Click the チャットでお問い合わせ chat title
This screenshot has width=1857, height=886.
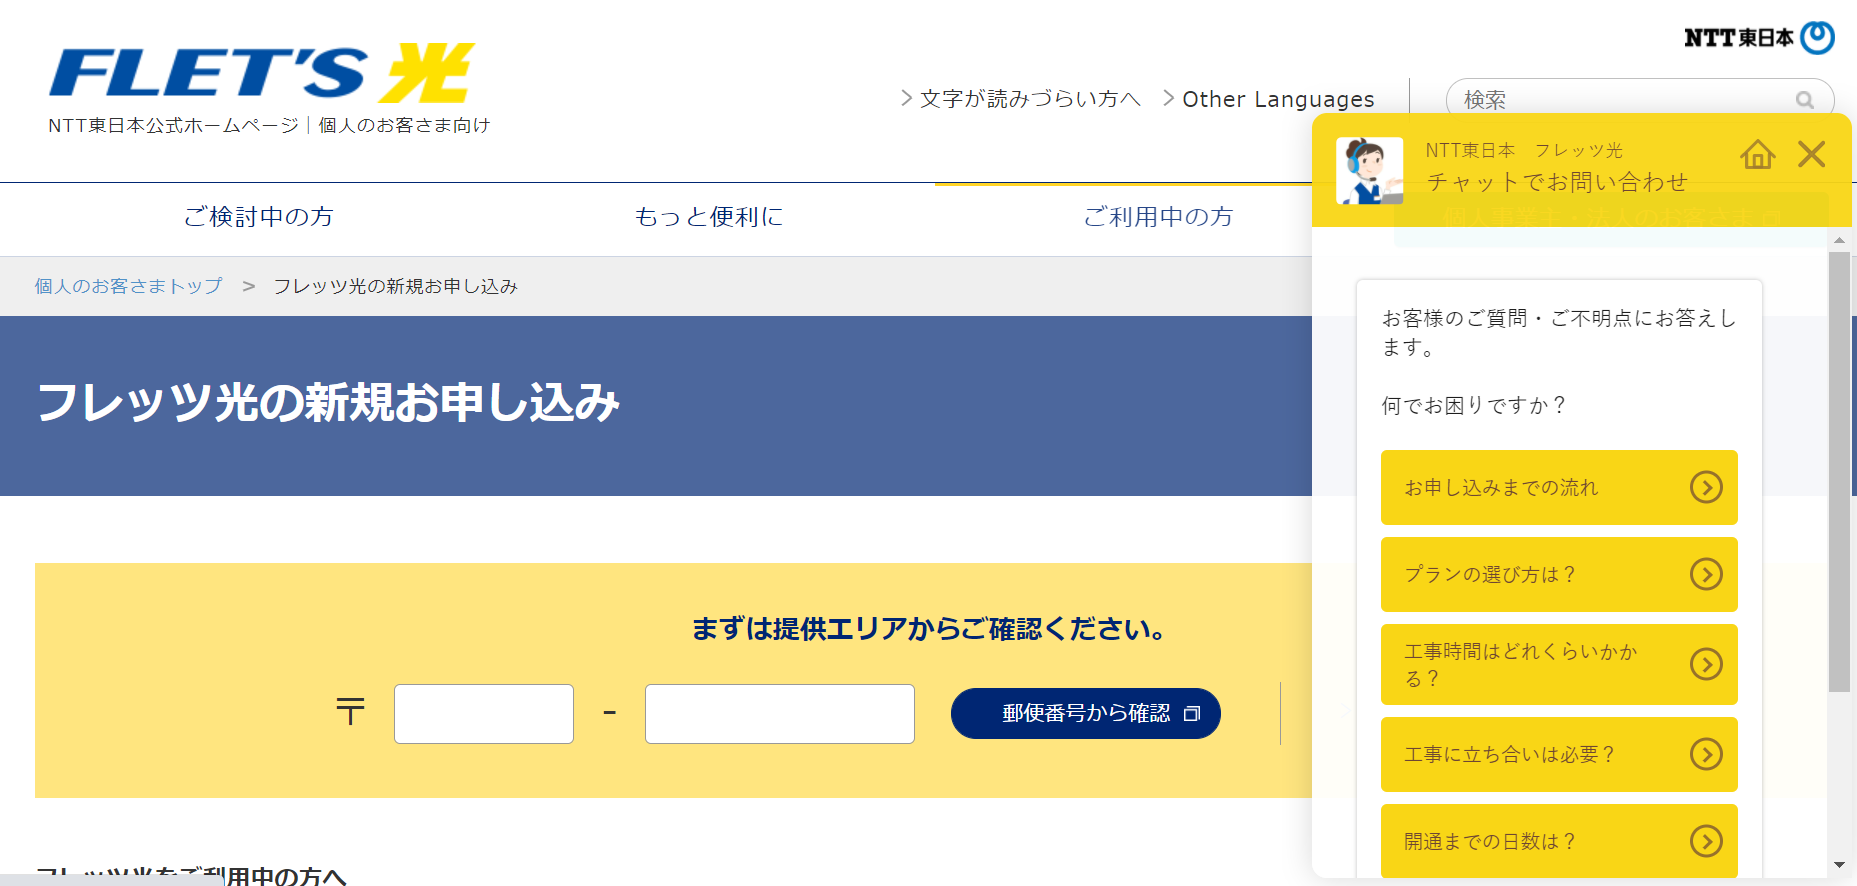1556,182
